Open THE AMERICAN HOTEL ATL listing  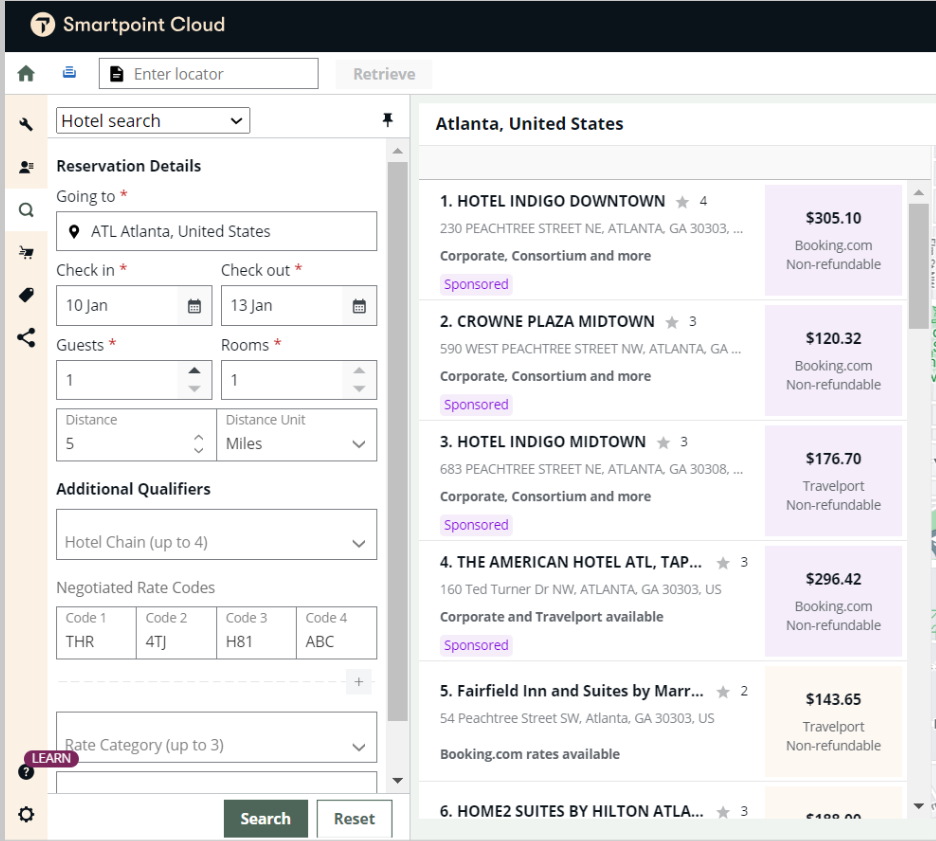coord(571,562)
